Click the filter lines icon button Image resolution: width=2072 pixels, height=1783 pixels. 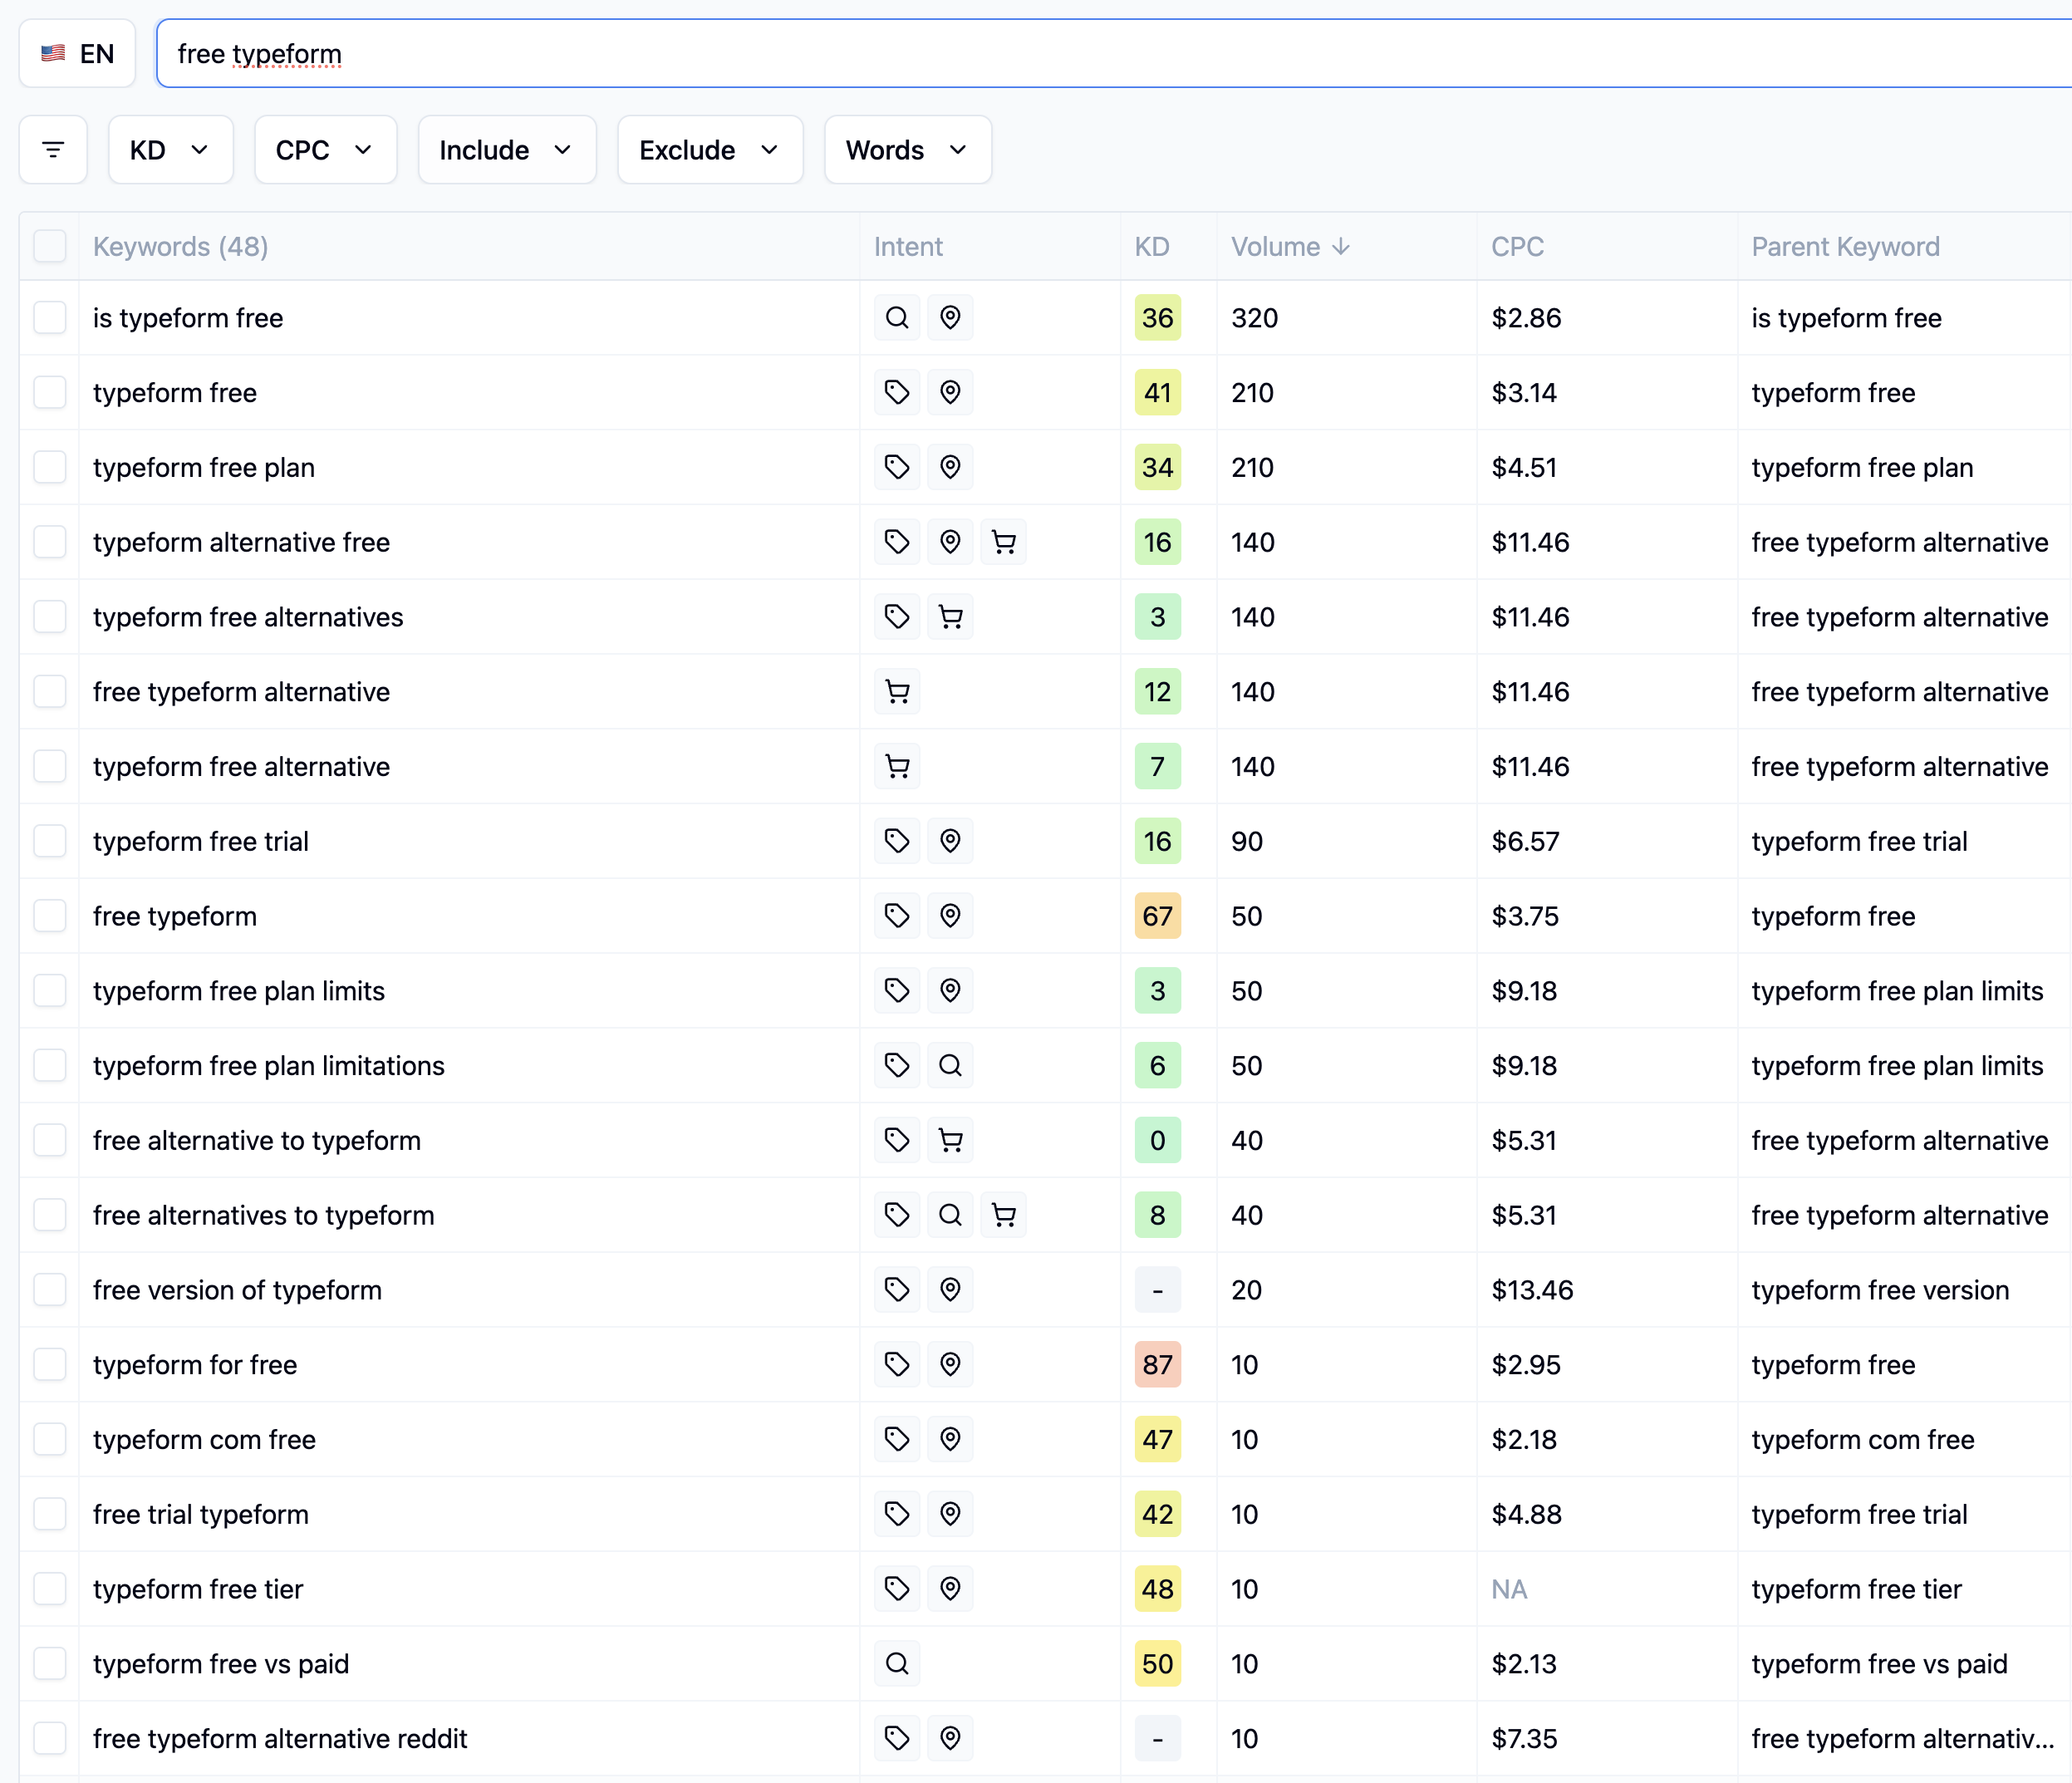(53, 150)
